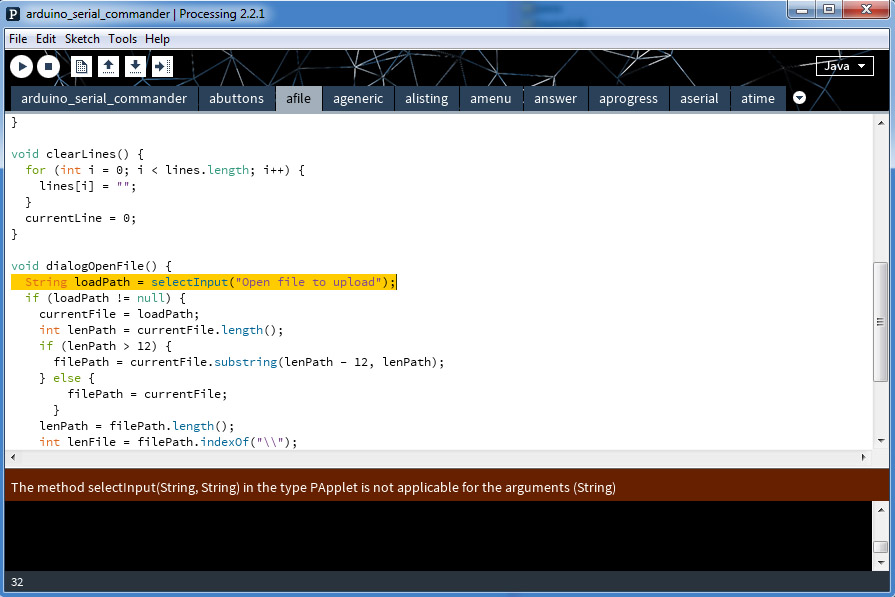
Task: Click the highlighted selectInput line
Action: (203, 282)
